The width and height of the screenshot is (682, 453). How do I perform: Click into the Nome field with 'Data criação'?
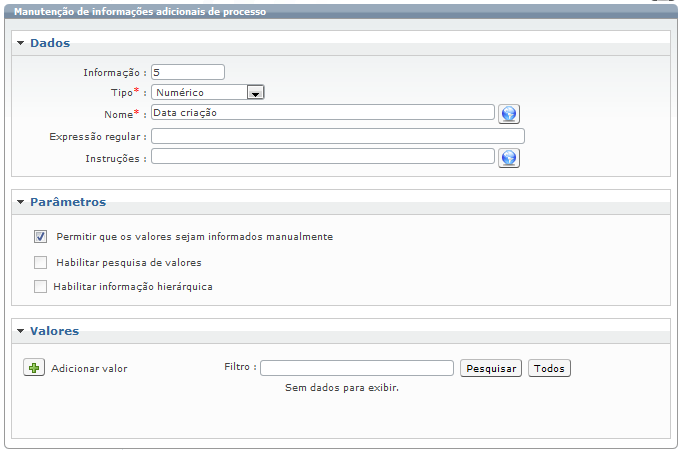[323, 112]
